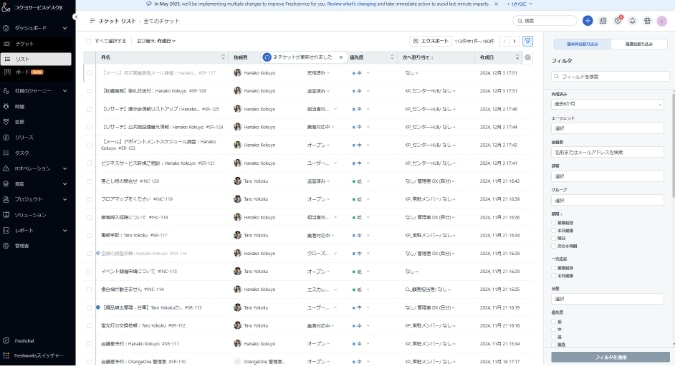Open the gift icon in header

pyautogui.click(x=647, y=21)
